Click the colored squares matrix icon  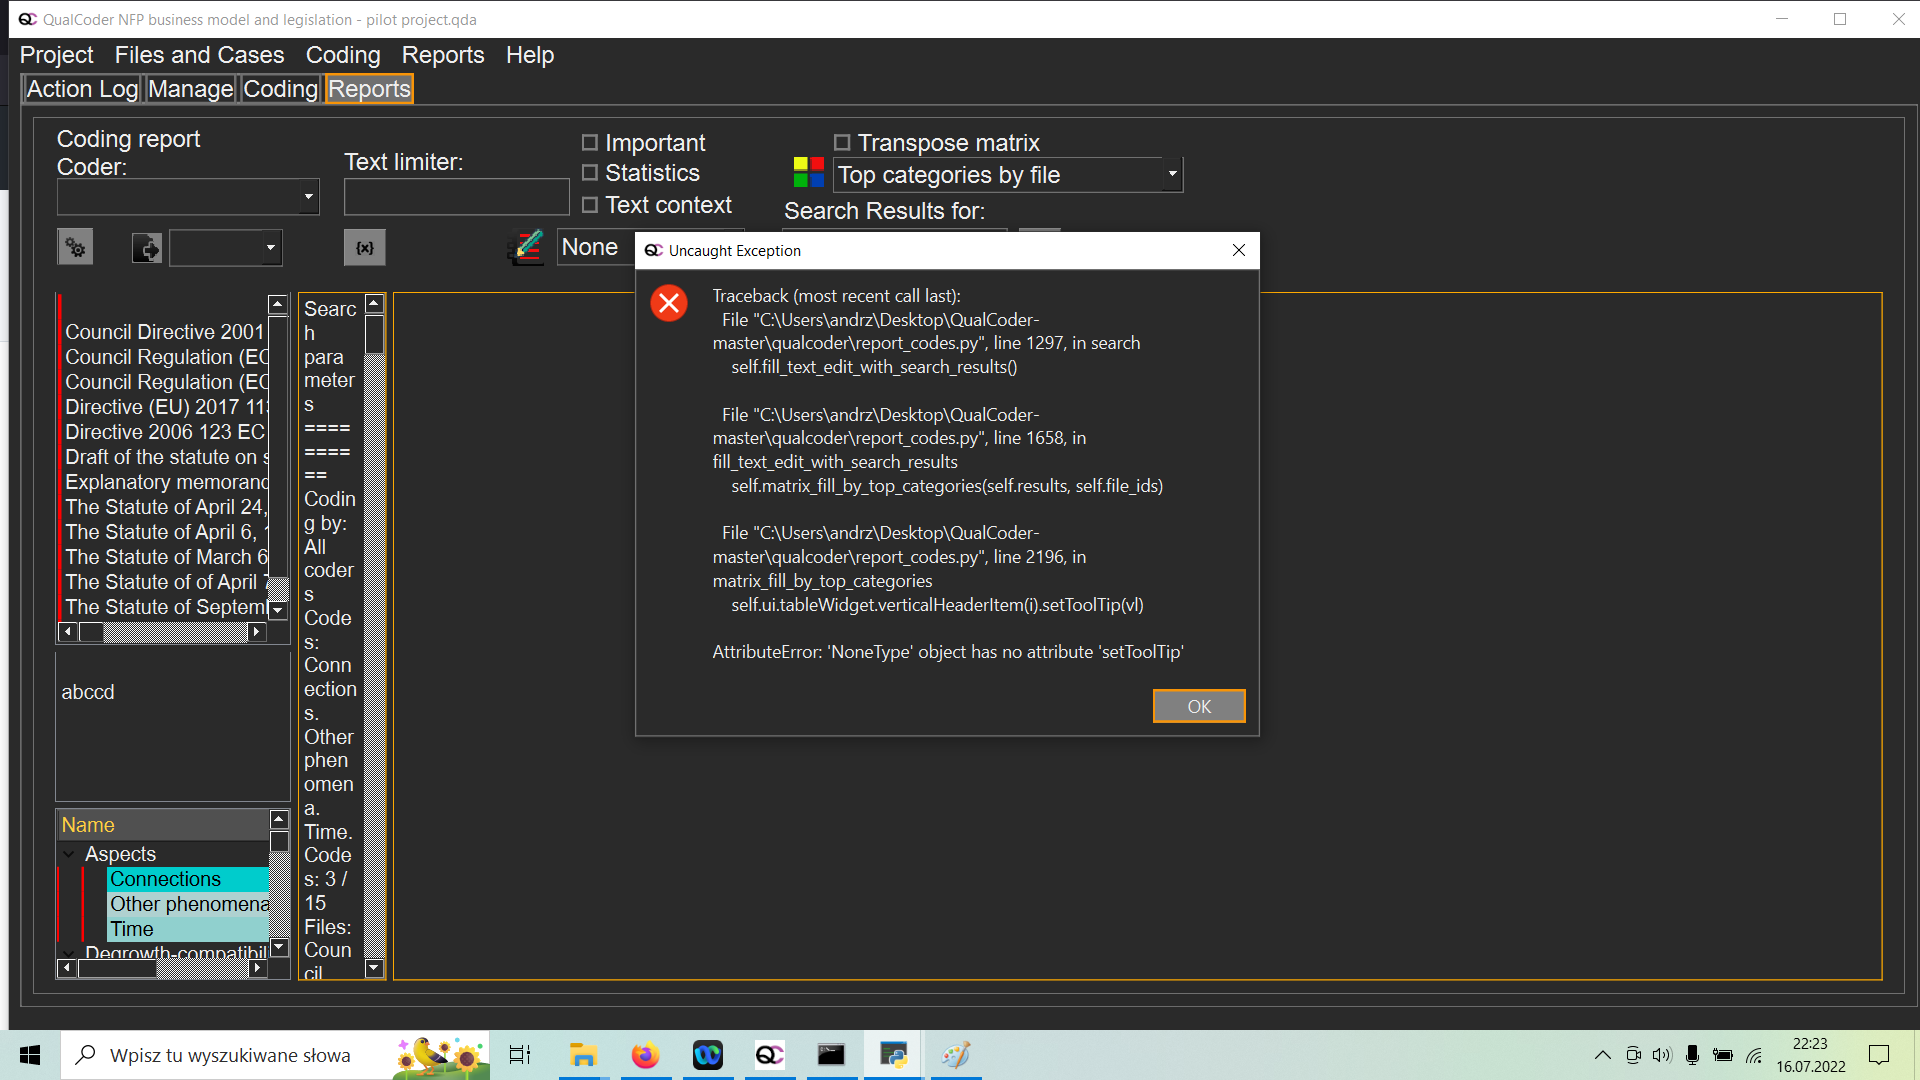click(808, 173)
